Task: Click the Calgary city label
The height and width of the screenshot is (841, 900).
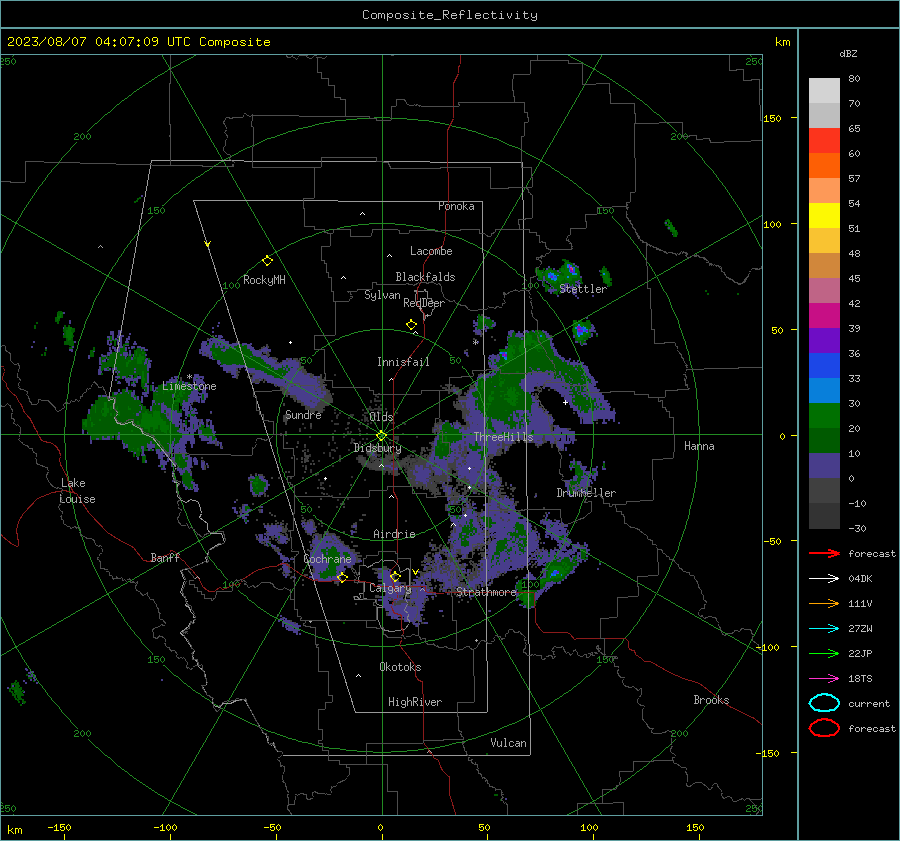Action: [390, 588]
